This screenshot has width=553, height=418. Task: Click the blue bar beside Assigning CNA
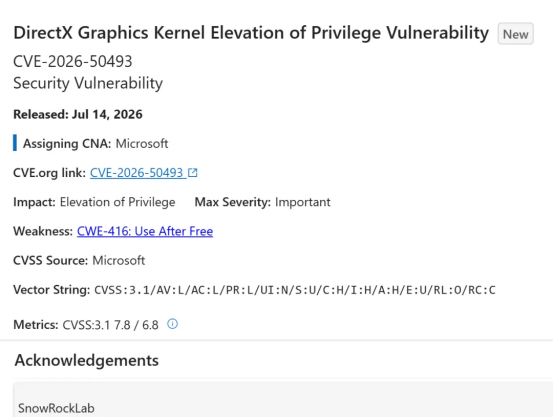[x=15, y=143]
